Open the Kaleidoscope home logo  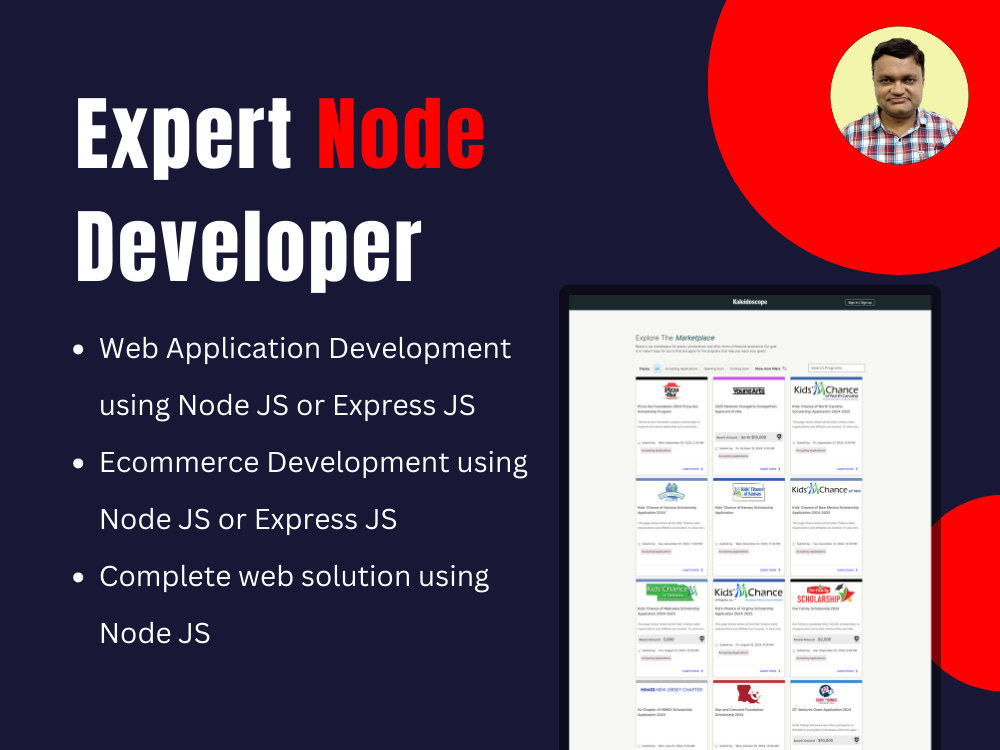pyautogui.click(x=749, y=302)
